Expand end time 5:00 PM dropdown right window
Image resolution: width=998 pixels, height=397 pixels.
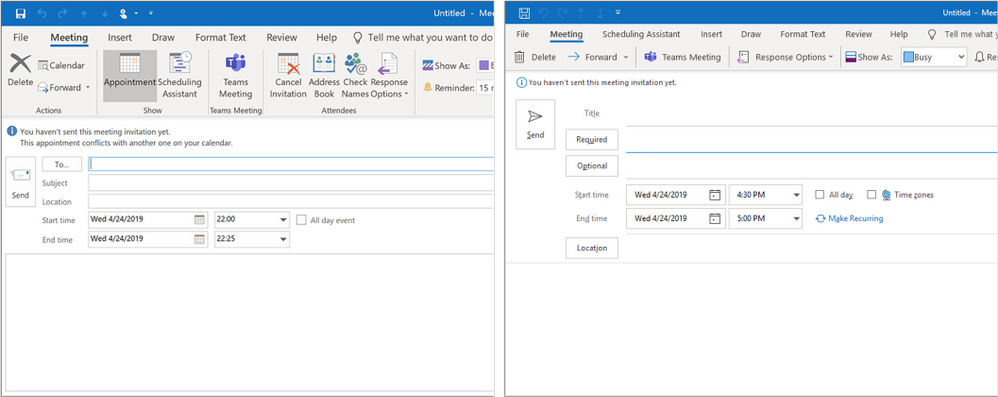[x=797, y=218]
